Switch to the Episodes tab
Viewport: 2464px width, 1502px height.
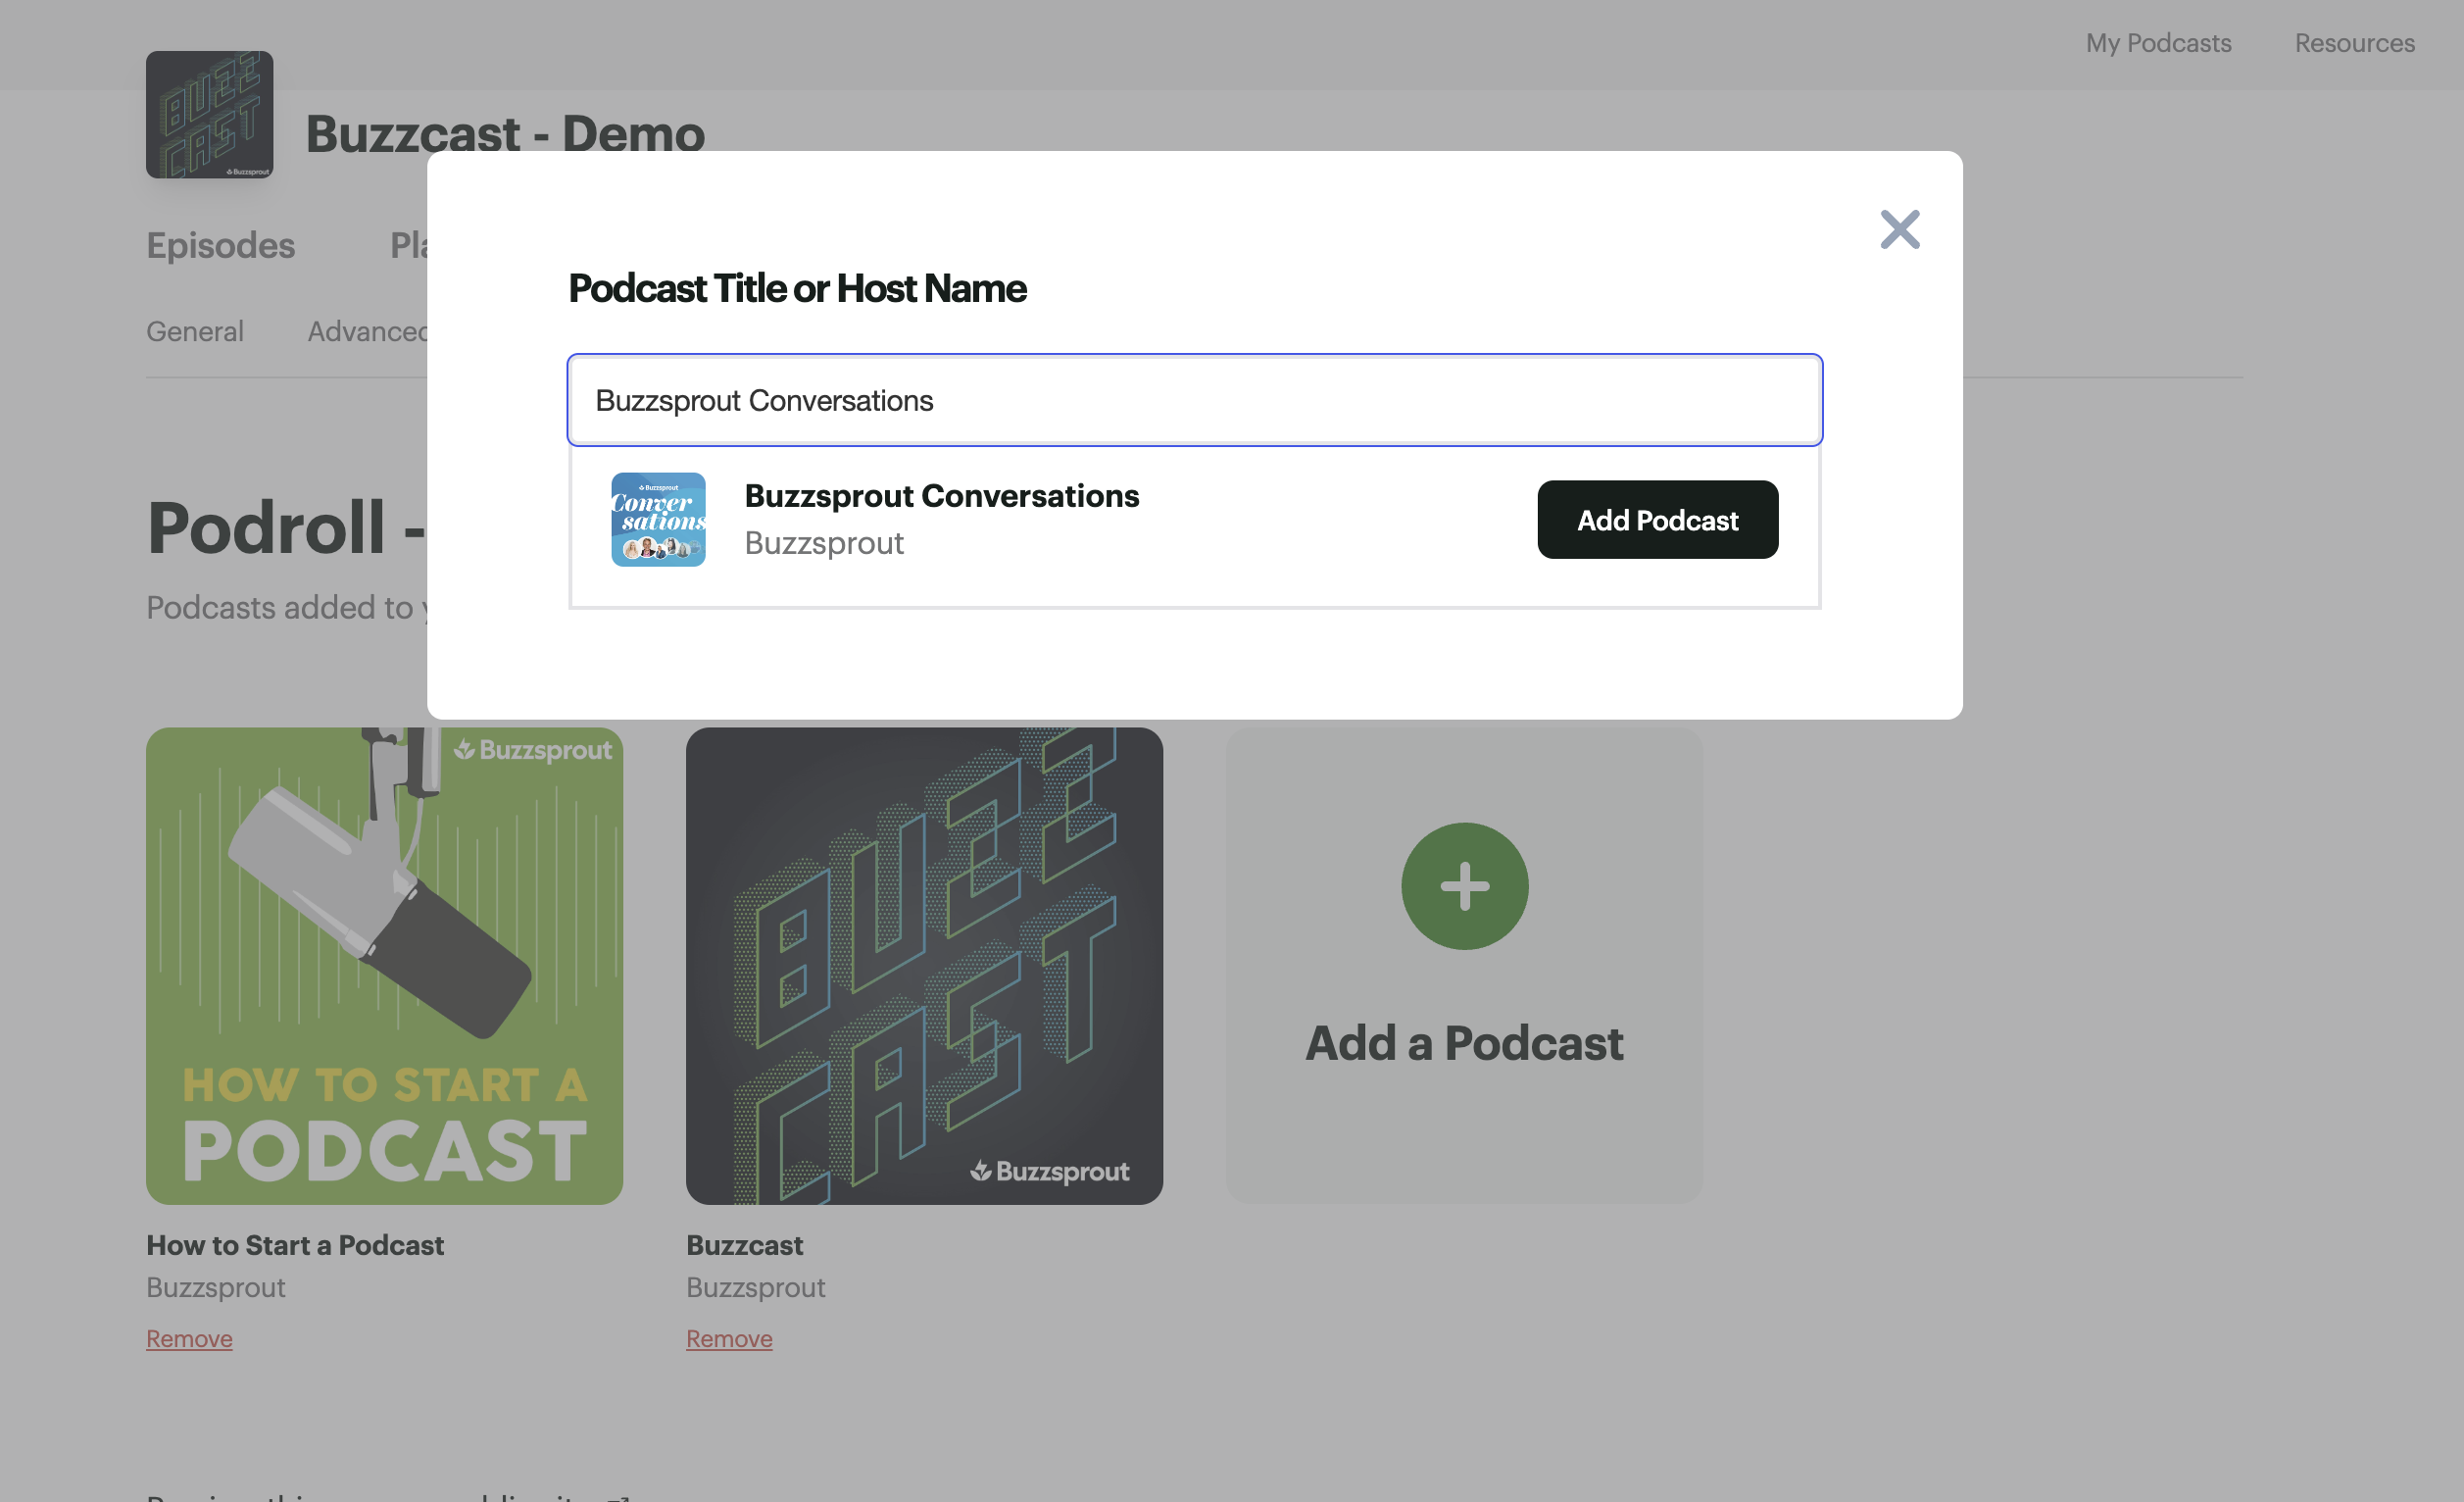[x=220, y=245]
